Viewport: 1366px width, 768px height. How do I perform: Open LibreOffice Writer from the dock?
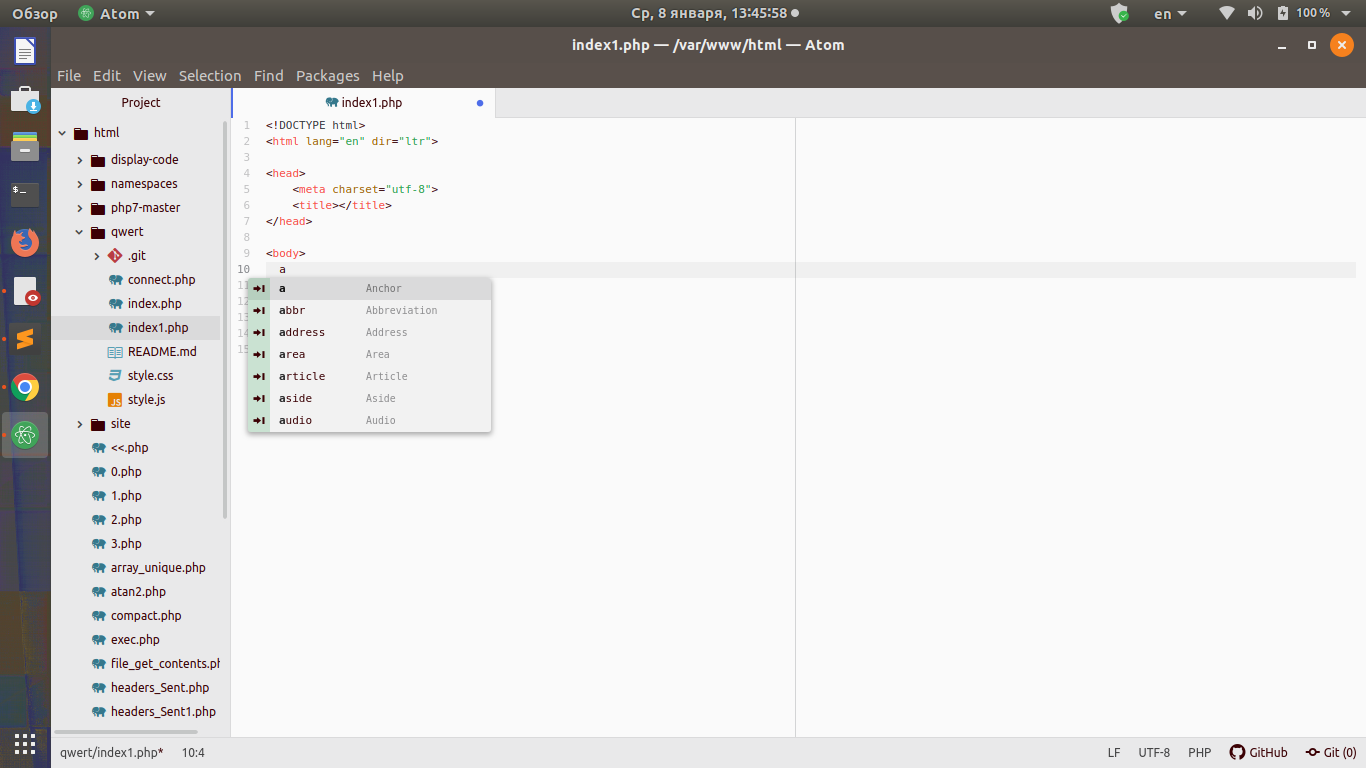[25, 51]
